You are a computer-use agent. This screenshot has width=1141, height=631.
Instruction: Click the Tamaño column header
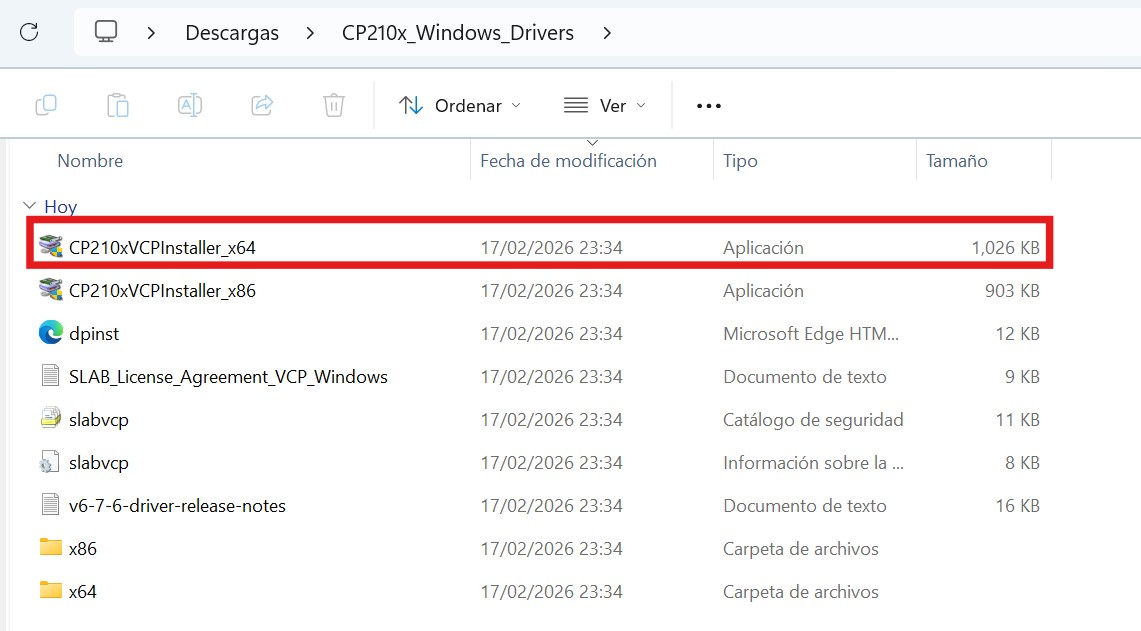tap(956, 160)
